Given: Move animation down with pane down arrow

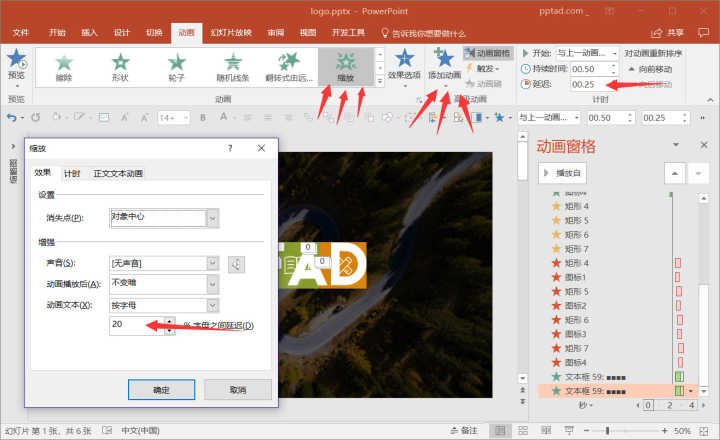Looking at the screenshot, I should point(698,173).
